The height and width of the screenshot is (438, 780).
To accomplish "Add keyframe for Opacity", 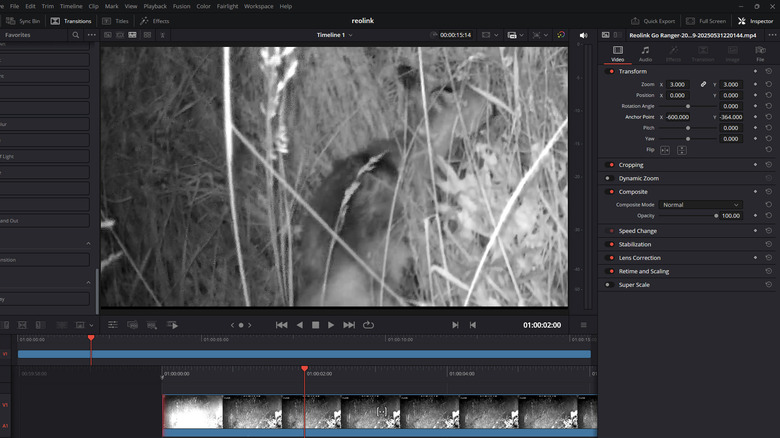I will 755,216.
